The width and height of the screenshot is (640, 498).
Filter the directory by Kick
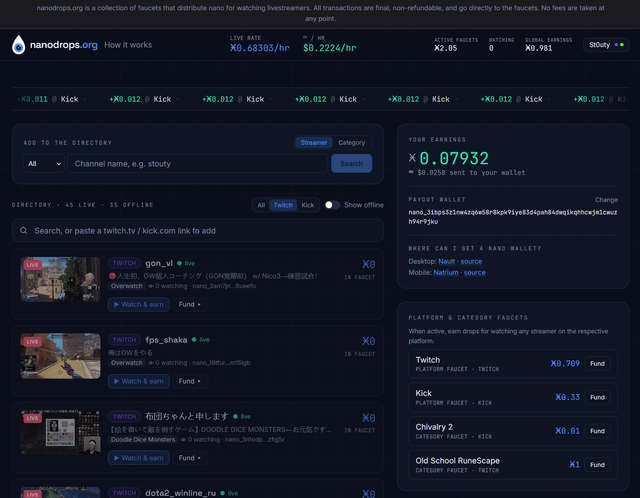coord(308,205)
